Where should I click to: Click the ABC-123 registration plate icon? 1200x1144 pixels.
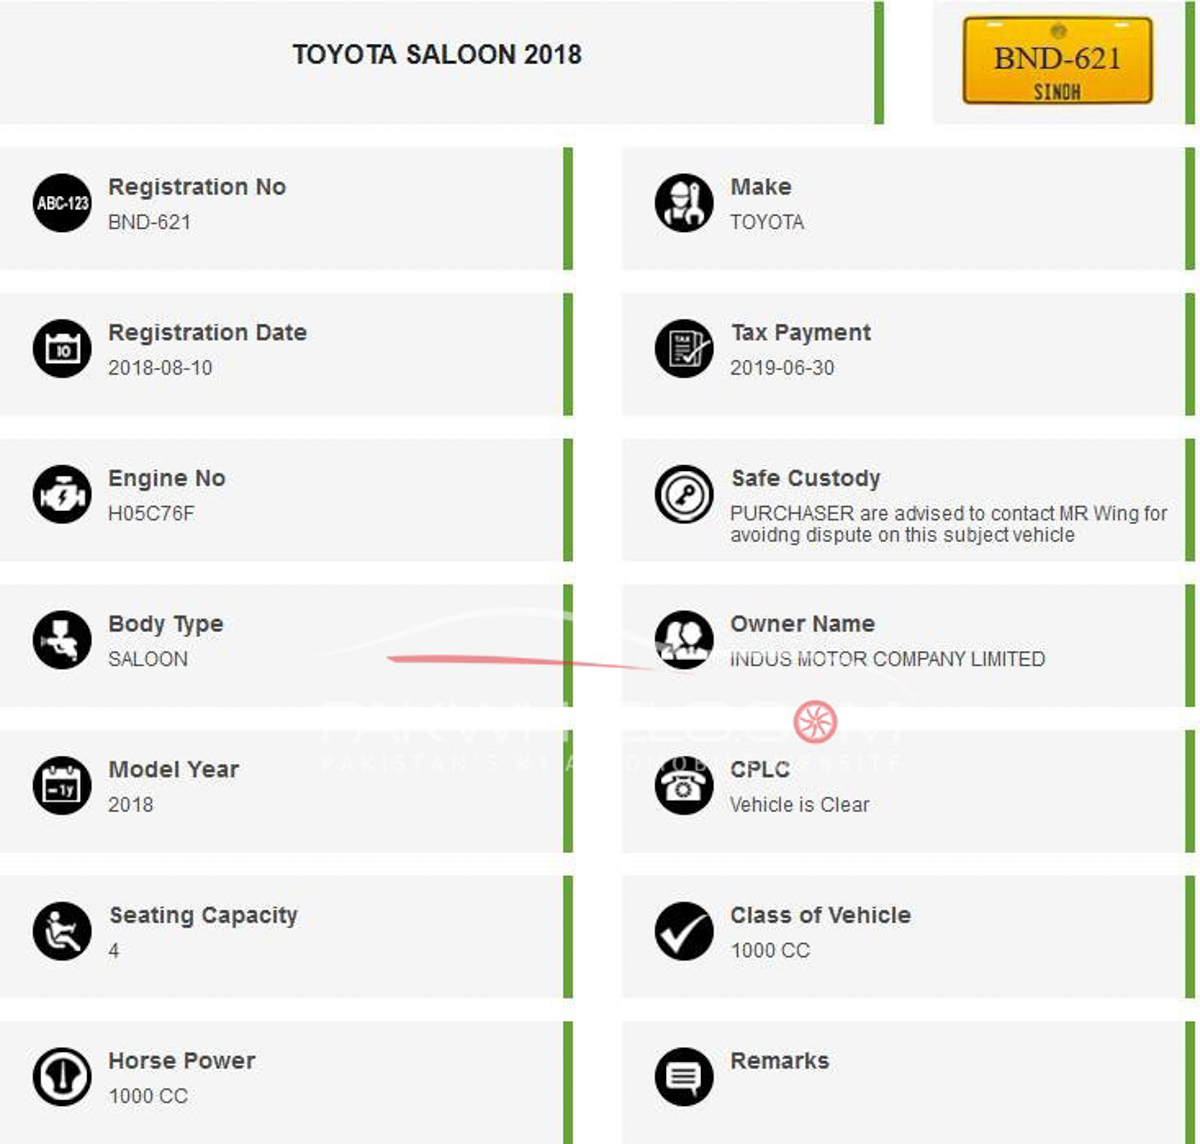(61, 204)
